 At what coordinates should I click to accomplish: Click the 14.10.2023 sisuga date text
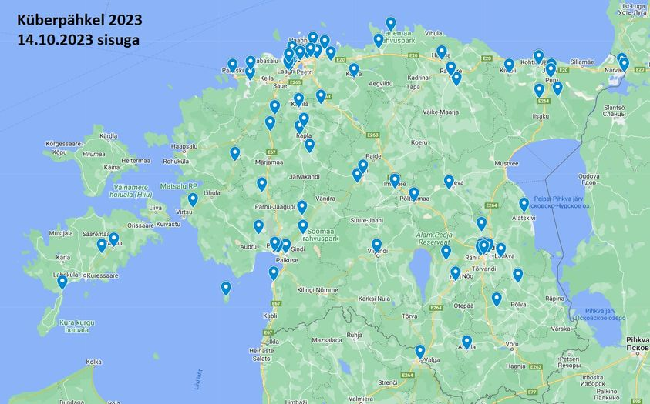click(x=78, y=40)
